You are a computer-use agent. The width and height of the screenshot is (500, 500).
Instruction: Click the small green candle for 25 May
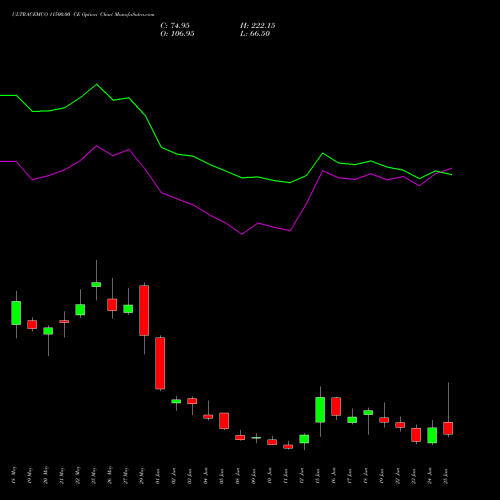pyautogui.click(x=96, y=284)
